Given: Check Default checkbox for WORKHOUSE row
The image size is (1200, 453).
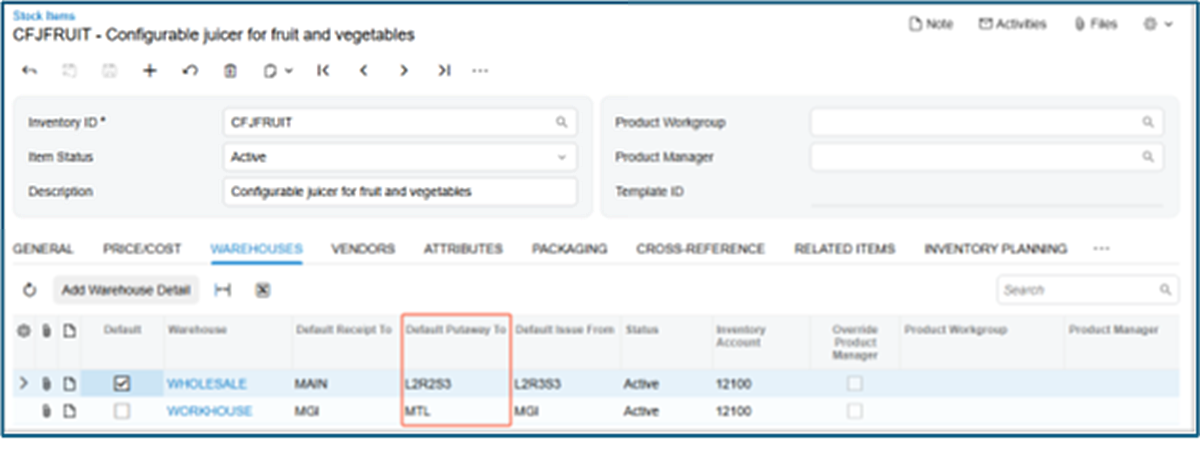Looking at the screenshot, I should click(x=122, y=411).
